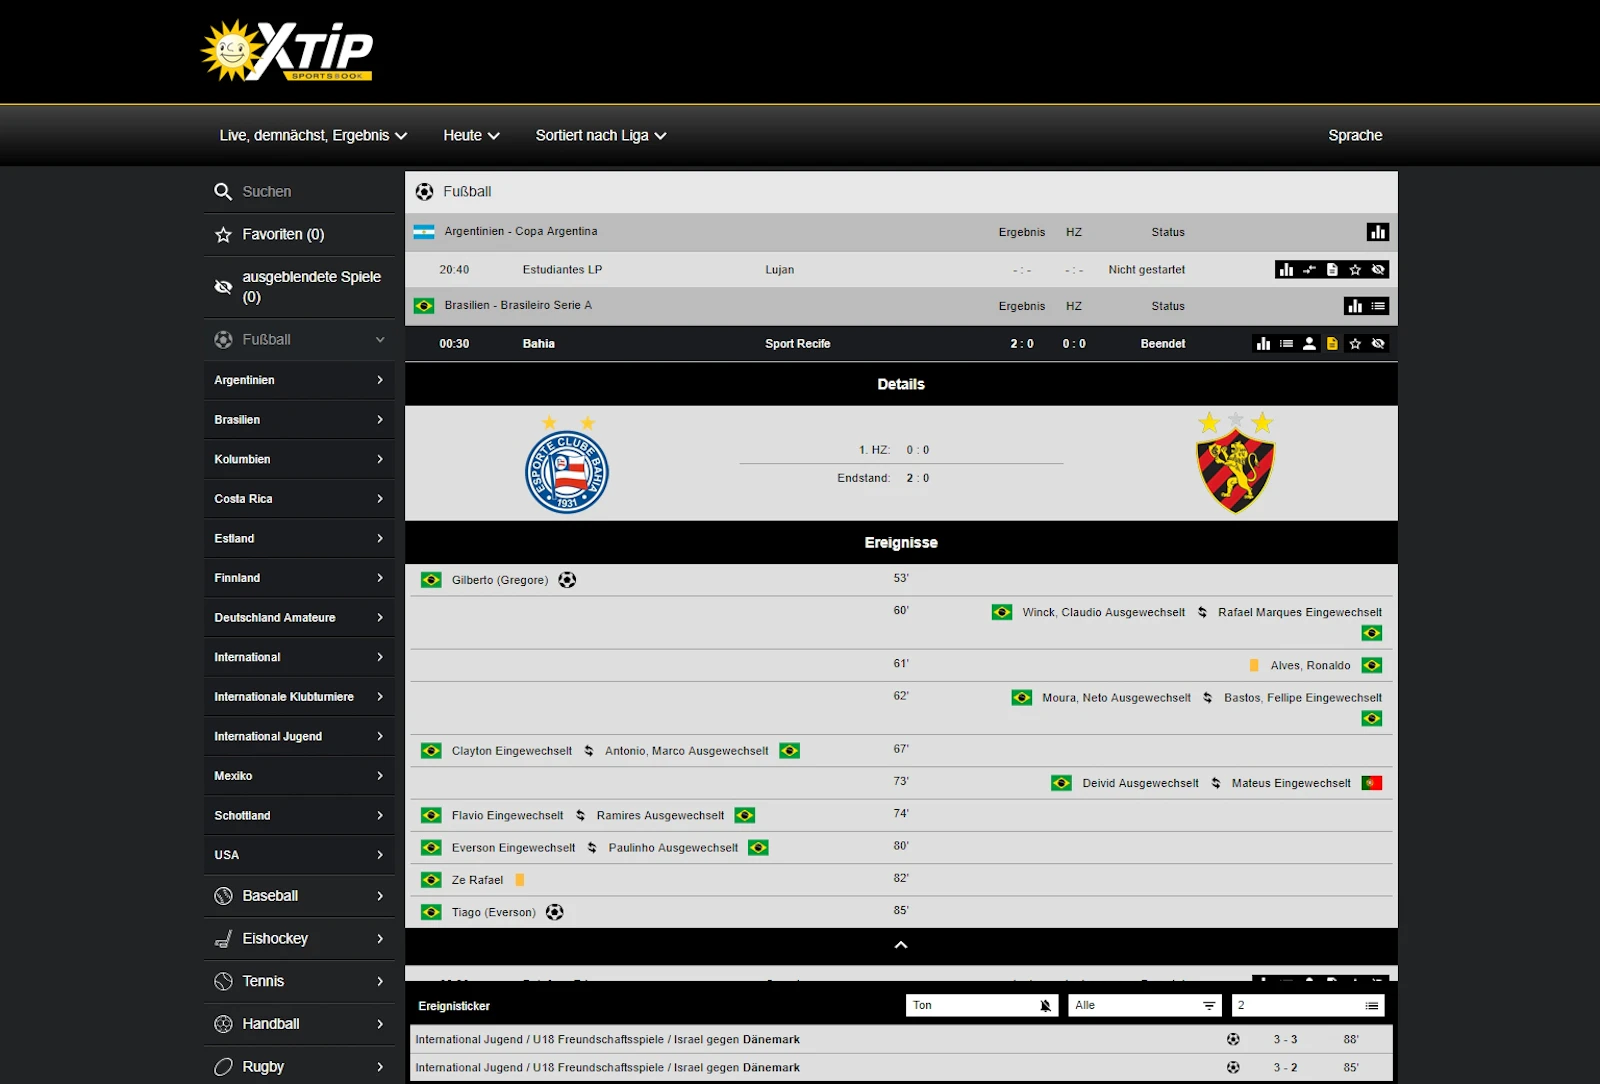Show lineups for the Bahia match
Screen dimensions: 1600x1084
tap(1310, 343)
